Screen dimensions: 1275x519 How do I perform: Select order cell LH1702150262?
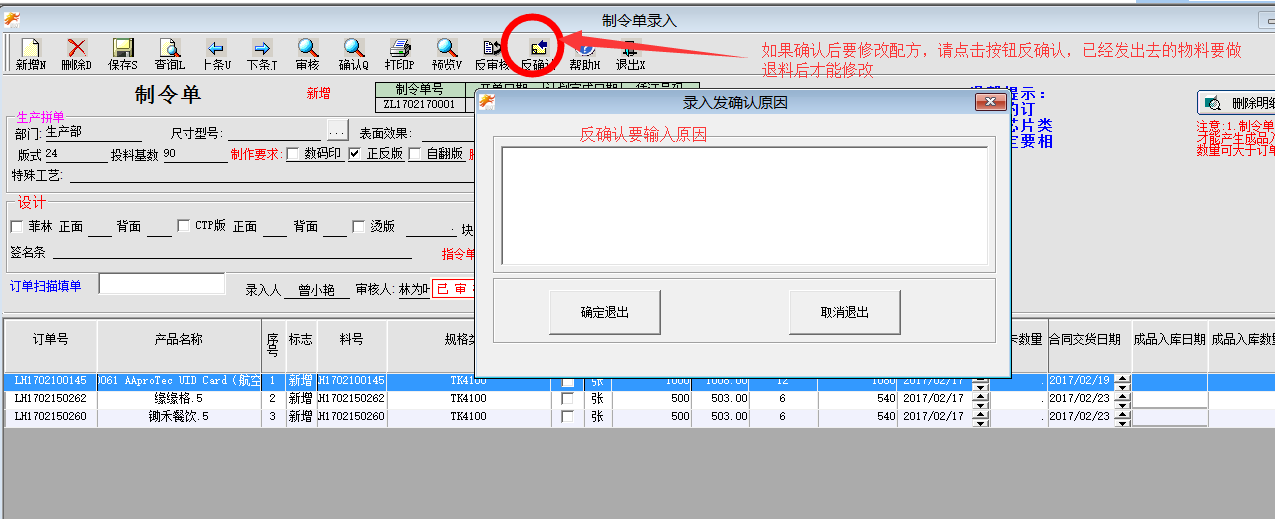click(x=50, y=399)
